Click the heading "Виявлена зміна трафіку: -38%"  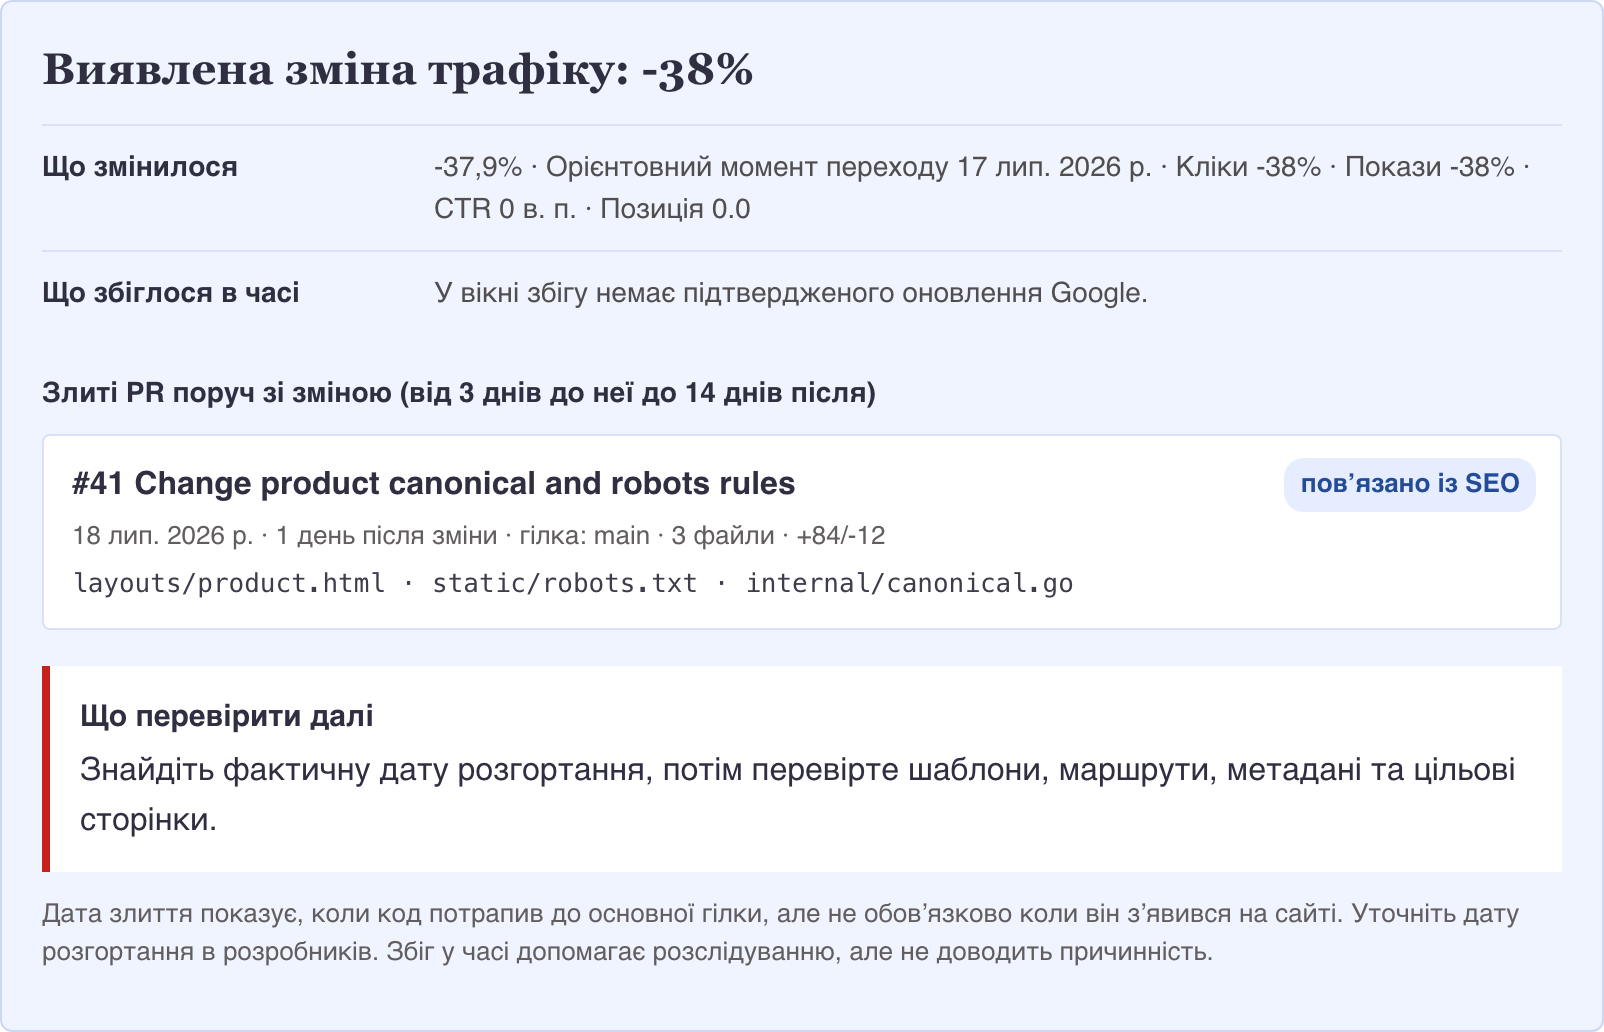[398, 70]
